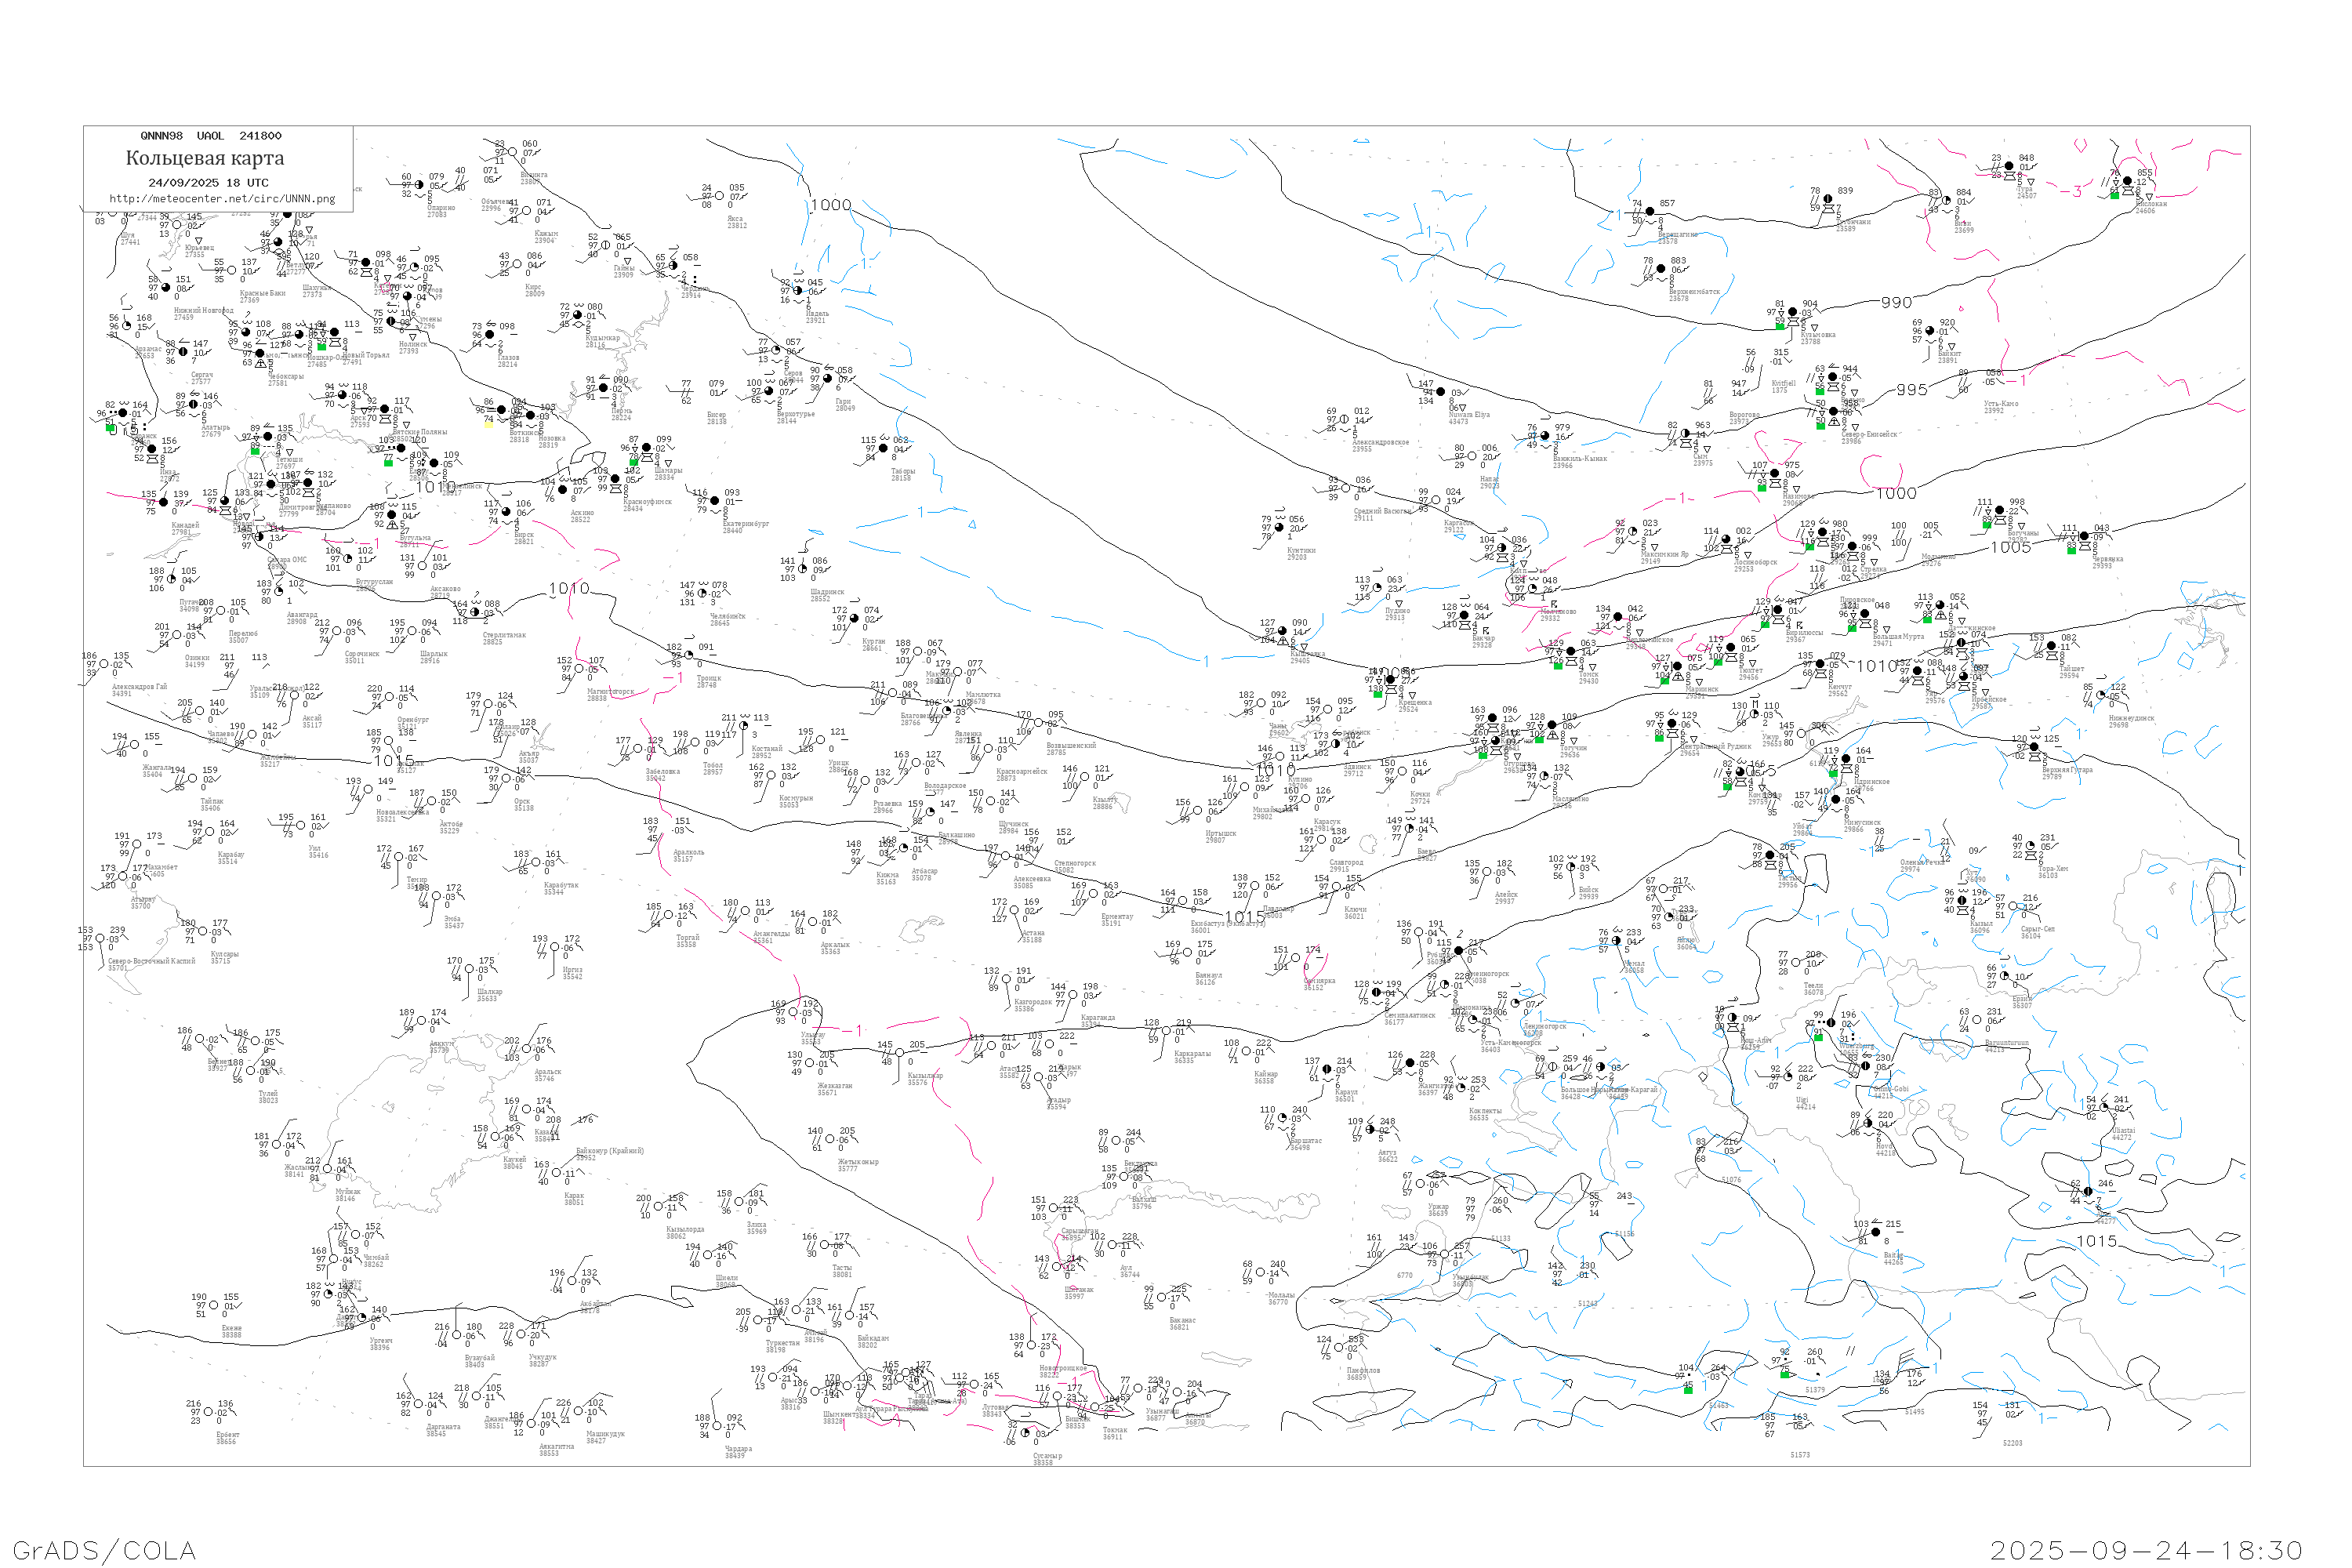Screen dimensions: 2352x1568
Task: Click the Кемчуг station filled circle
Action: 1820,665
